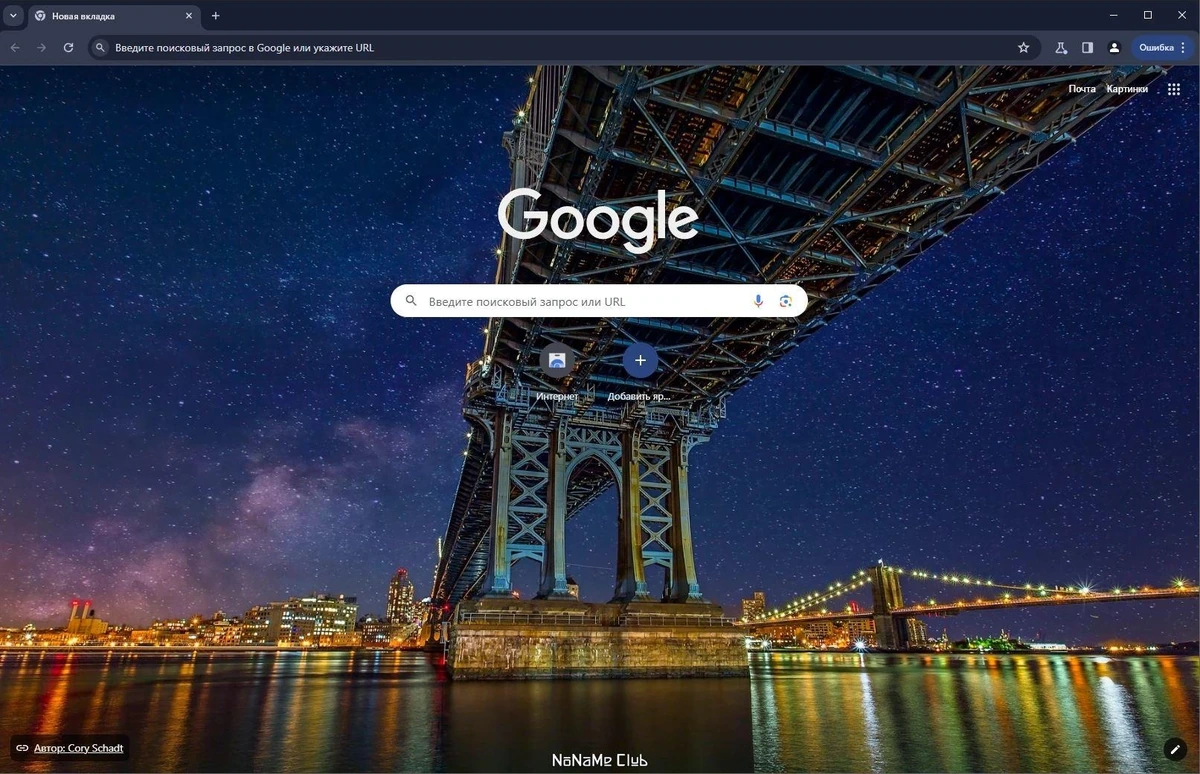1200x774 pixels.
Task: Open the Картинки link
Action: [x=1127, y=89]
